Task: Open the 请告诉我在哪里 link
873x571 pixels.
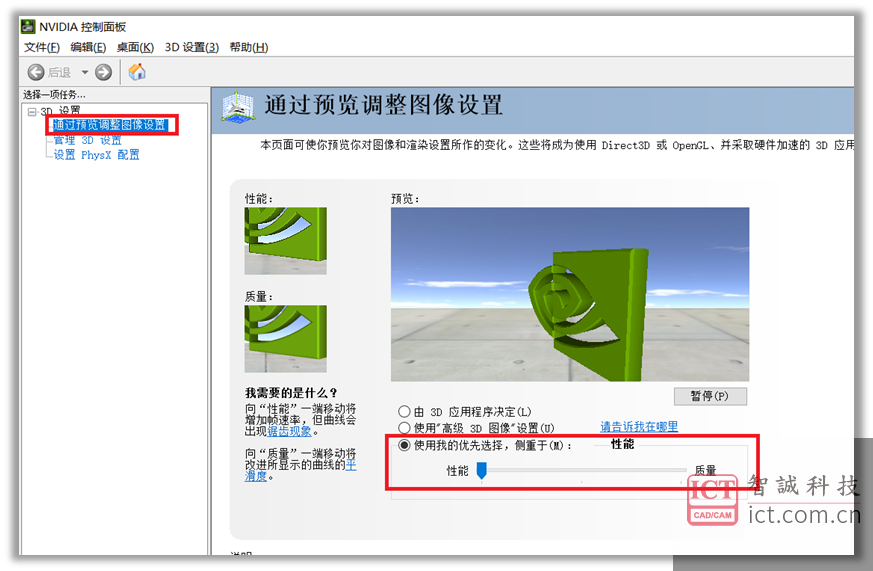Action: pos(639,427)
